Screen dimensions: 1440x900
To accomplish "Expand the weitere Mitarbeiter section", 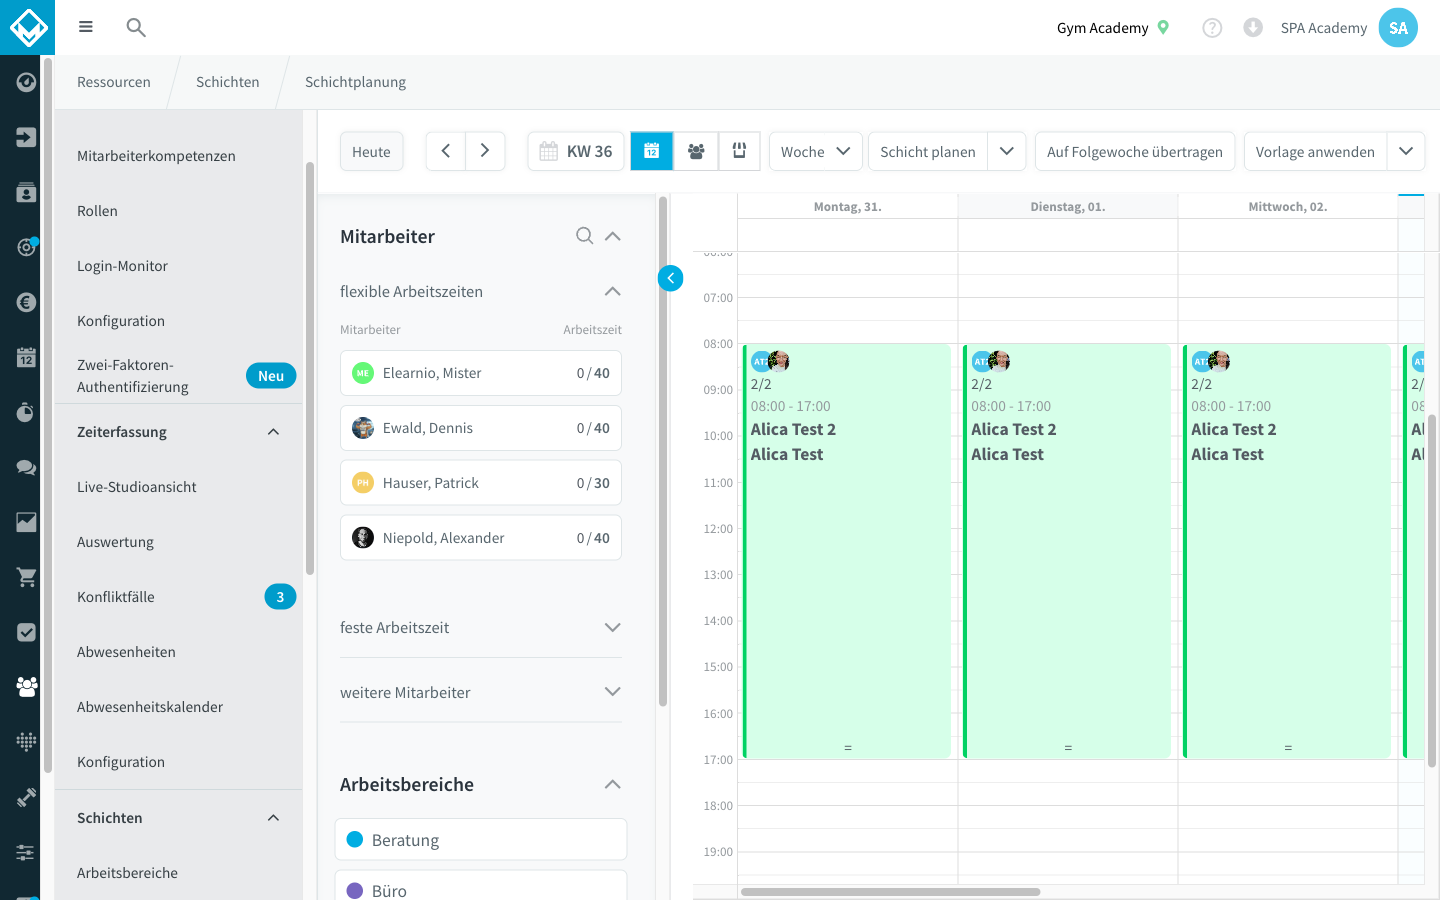I will click(x=481, y=692).
